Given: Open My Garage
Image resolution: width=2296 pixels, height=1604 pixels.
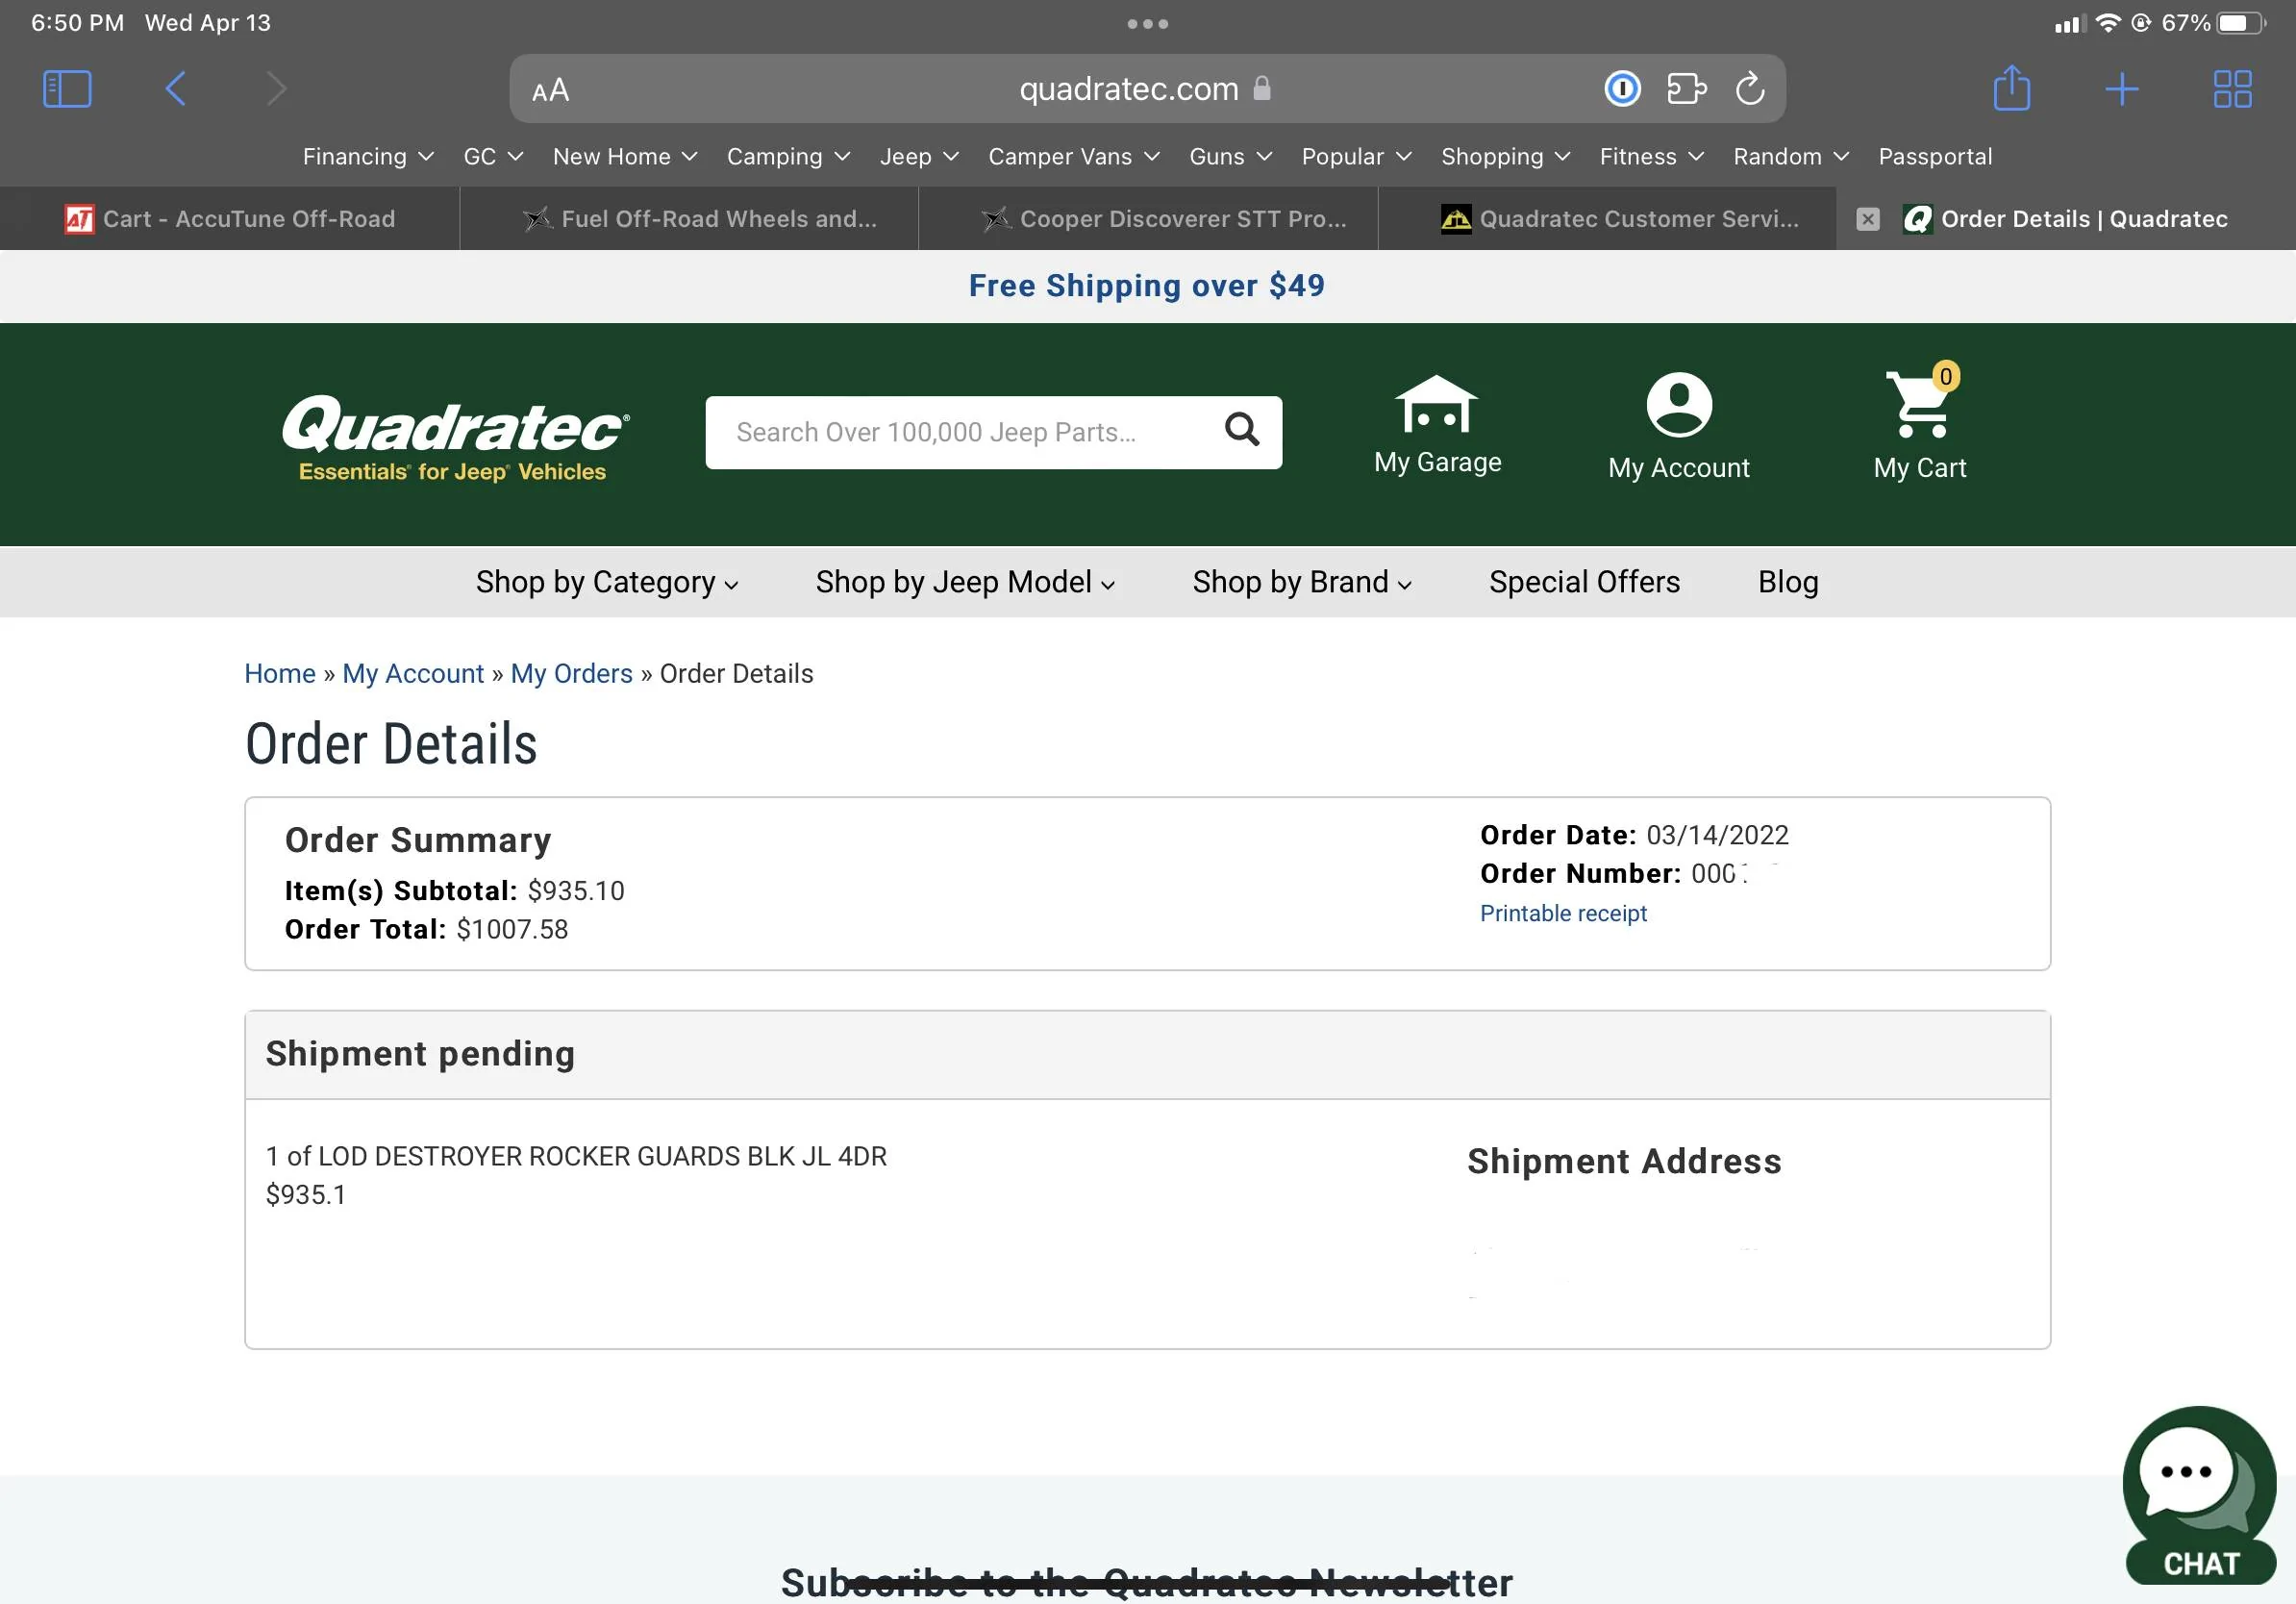Looking at the screenshot, I should click(1437, 425).
